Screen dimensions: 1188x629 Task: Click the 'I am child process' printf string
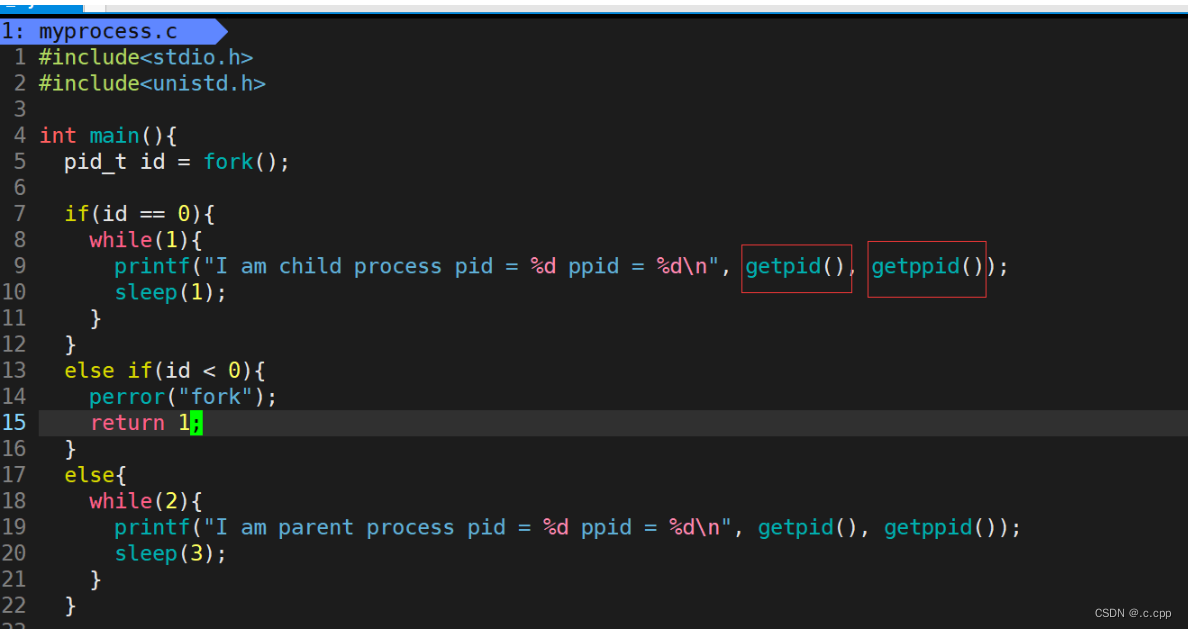tap(459, 267)
